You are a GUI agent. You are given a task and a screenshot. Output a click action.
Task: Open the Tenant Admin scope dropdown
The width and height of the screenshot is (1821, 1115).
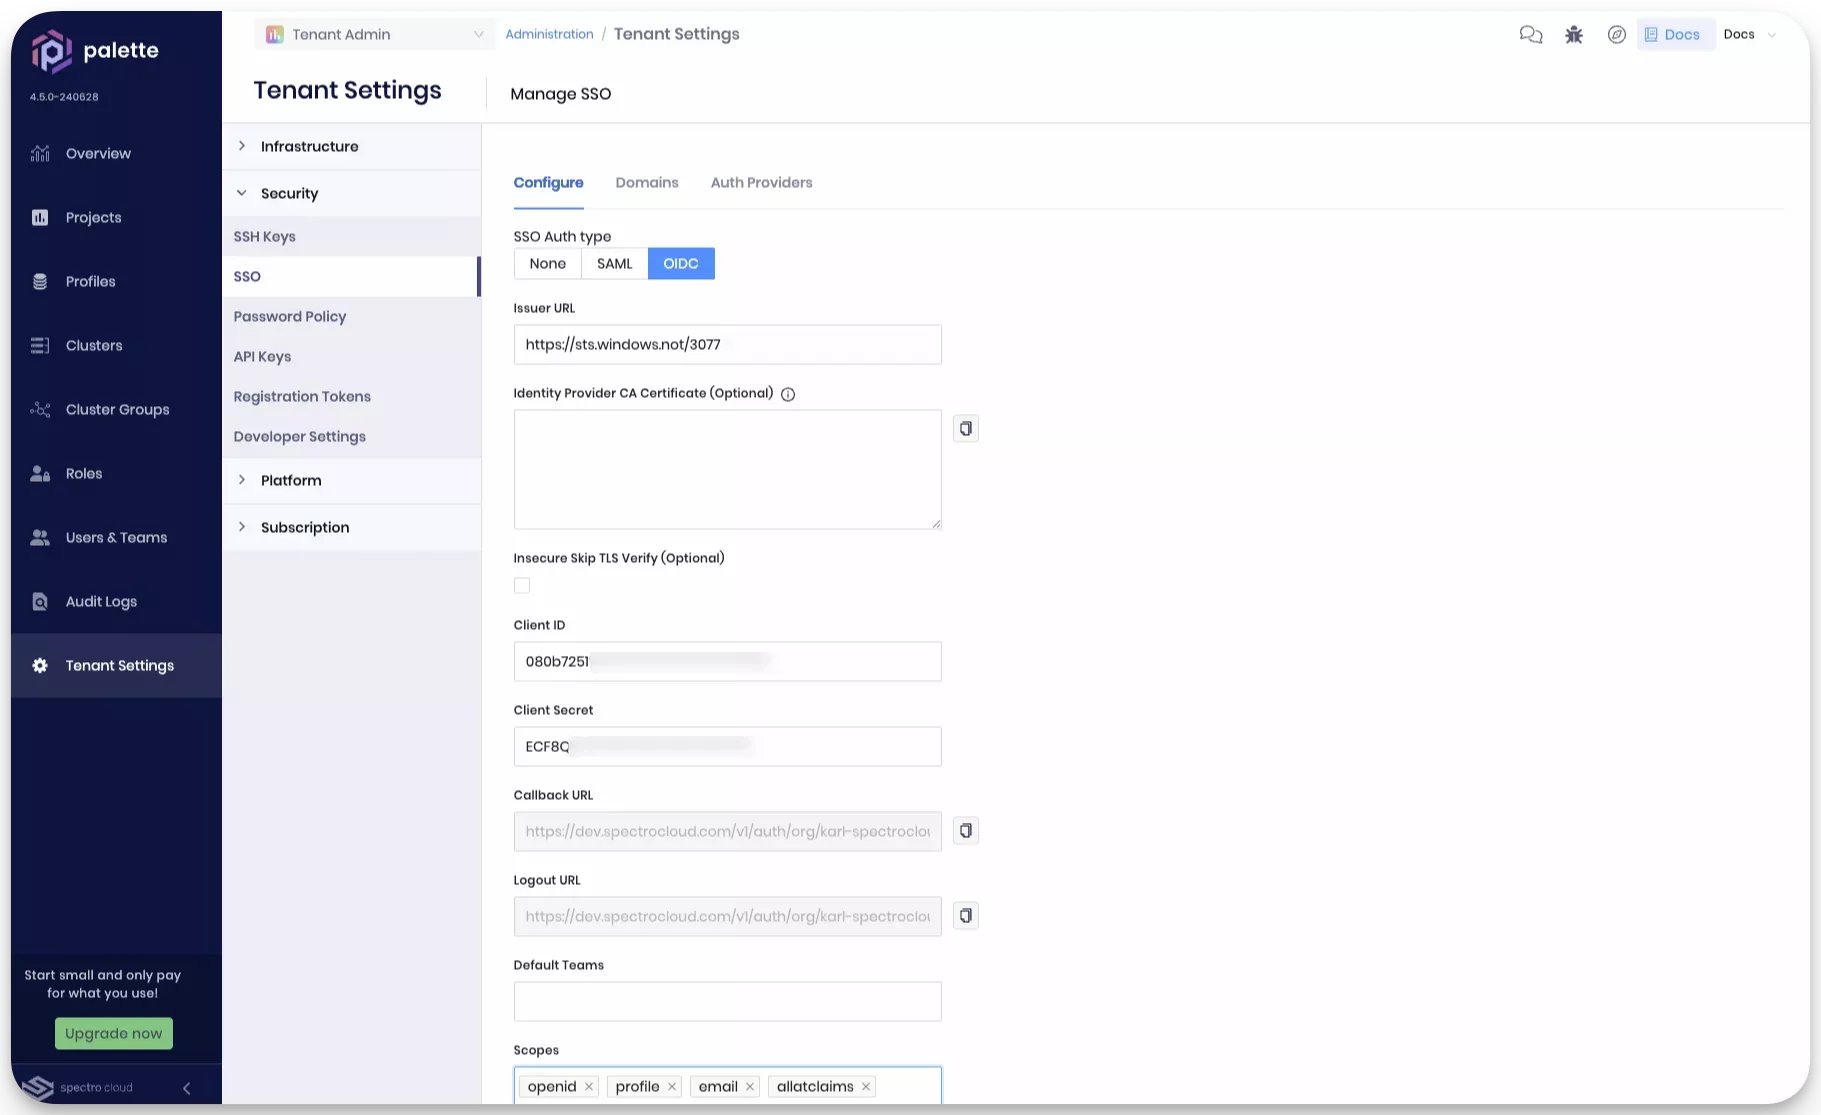click(x=375, y=35)
